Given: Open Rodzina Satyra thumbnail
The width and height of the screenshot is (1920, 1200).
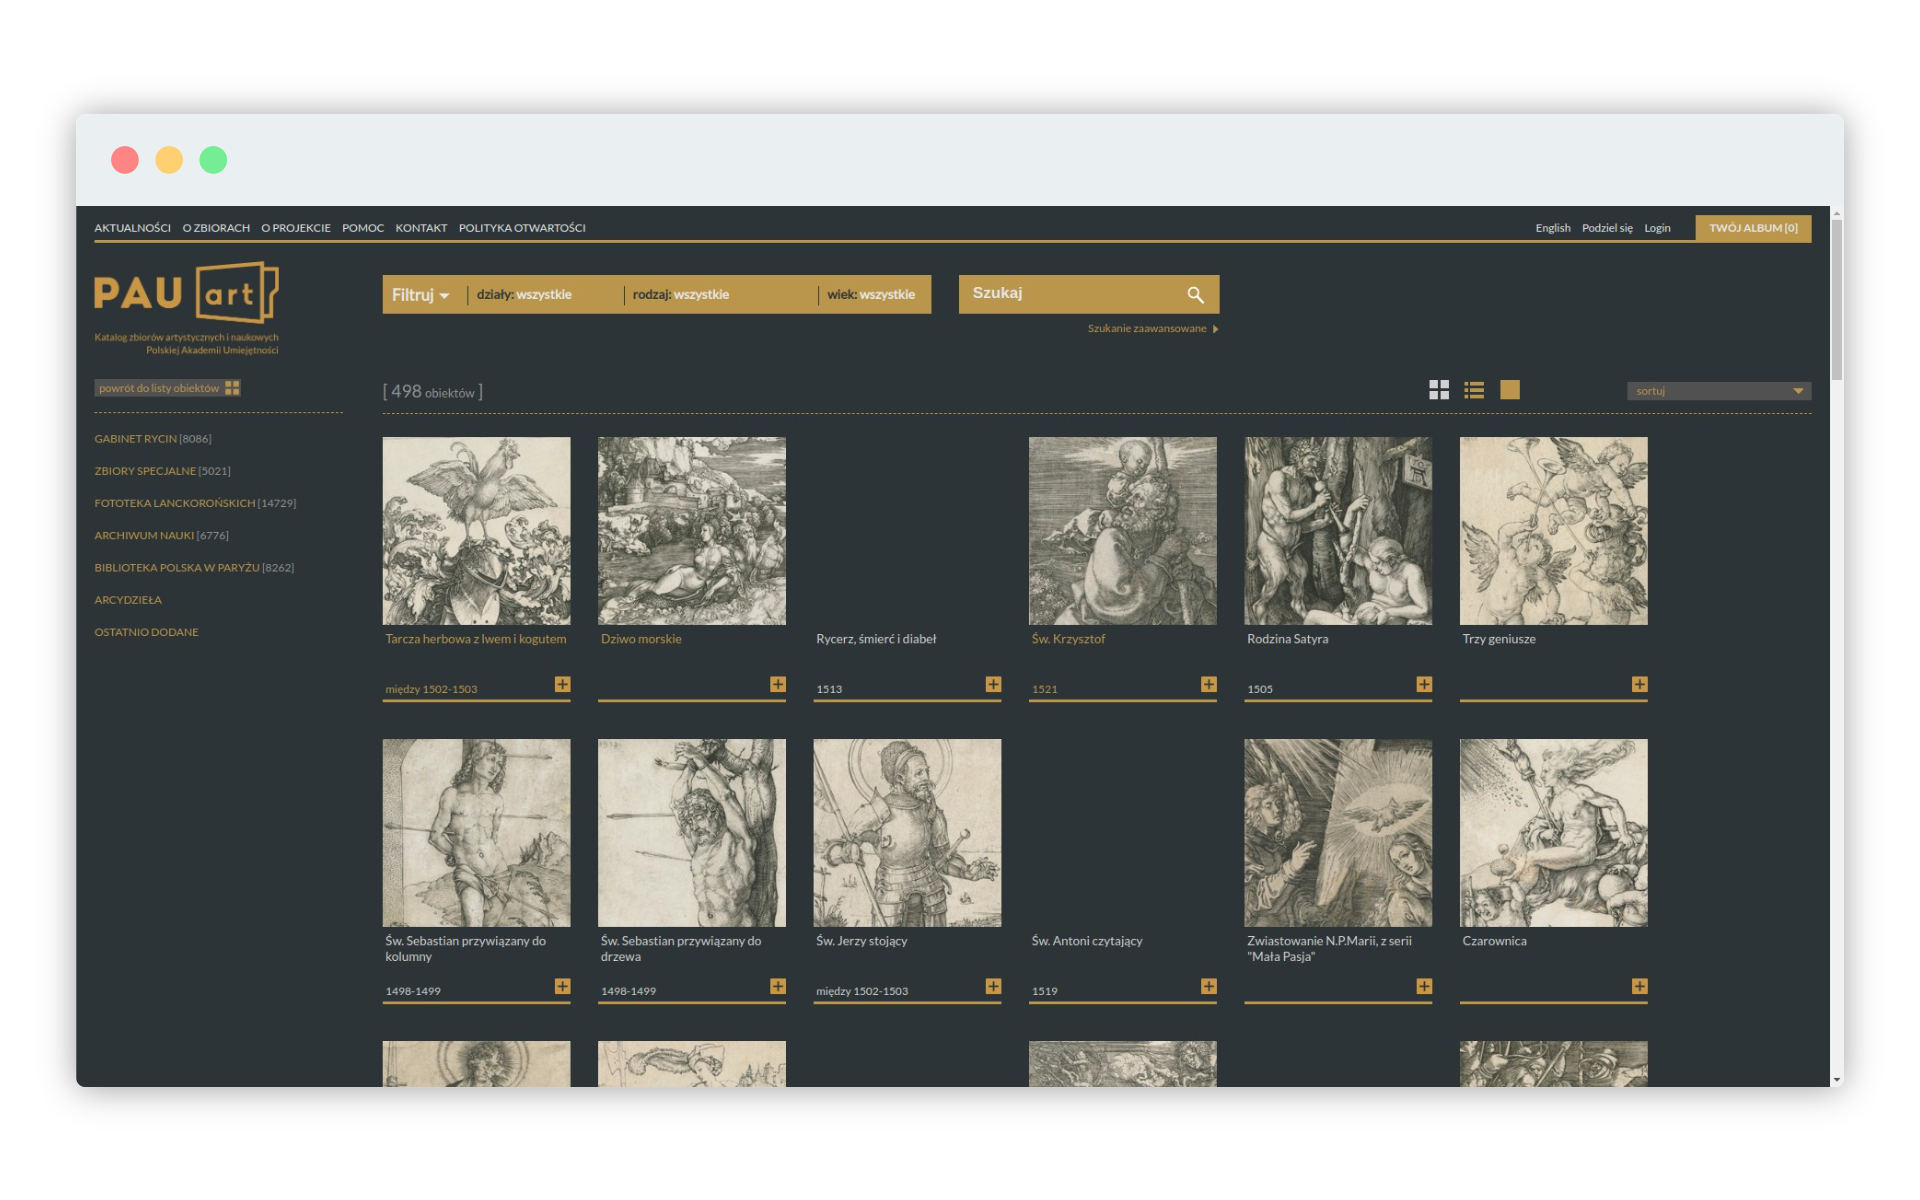Looking at the screenshot, I should [1338, 531].
